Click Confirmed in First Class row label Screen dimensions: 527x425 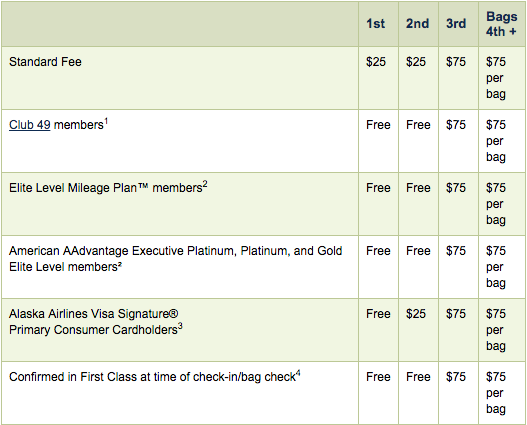point(155,376)
